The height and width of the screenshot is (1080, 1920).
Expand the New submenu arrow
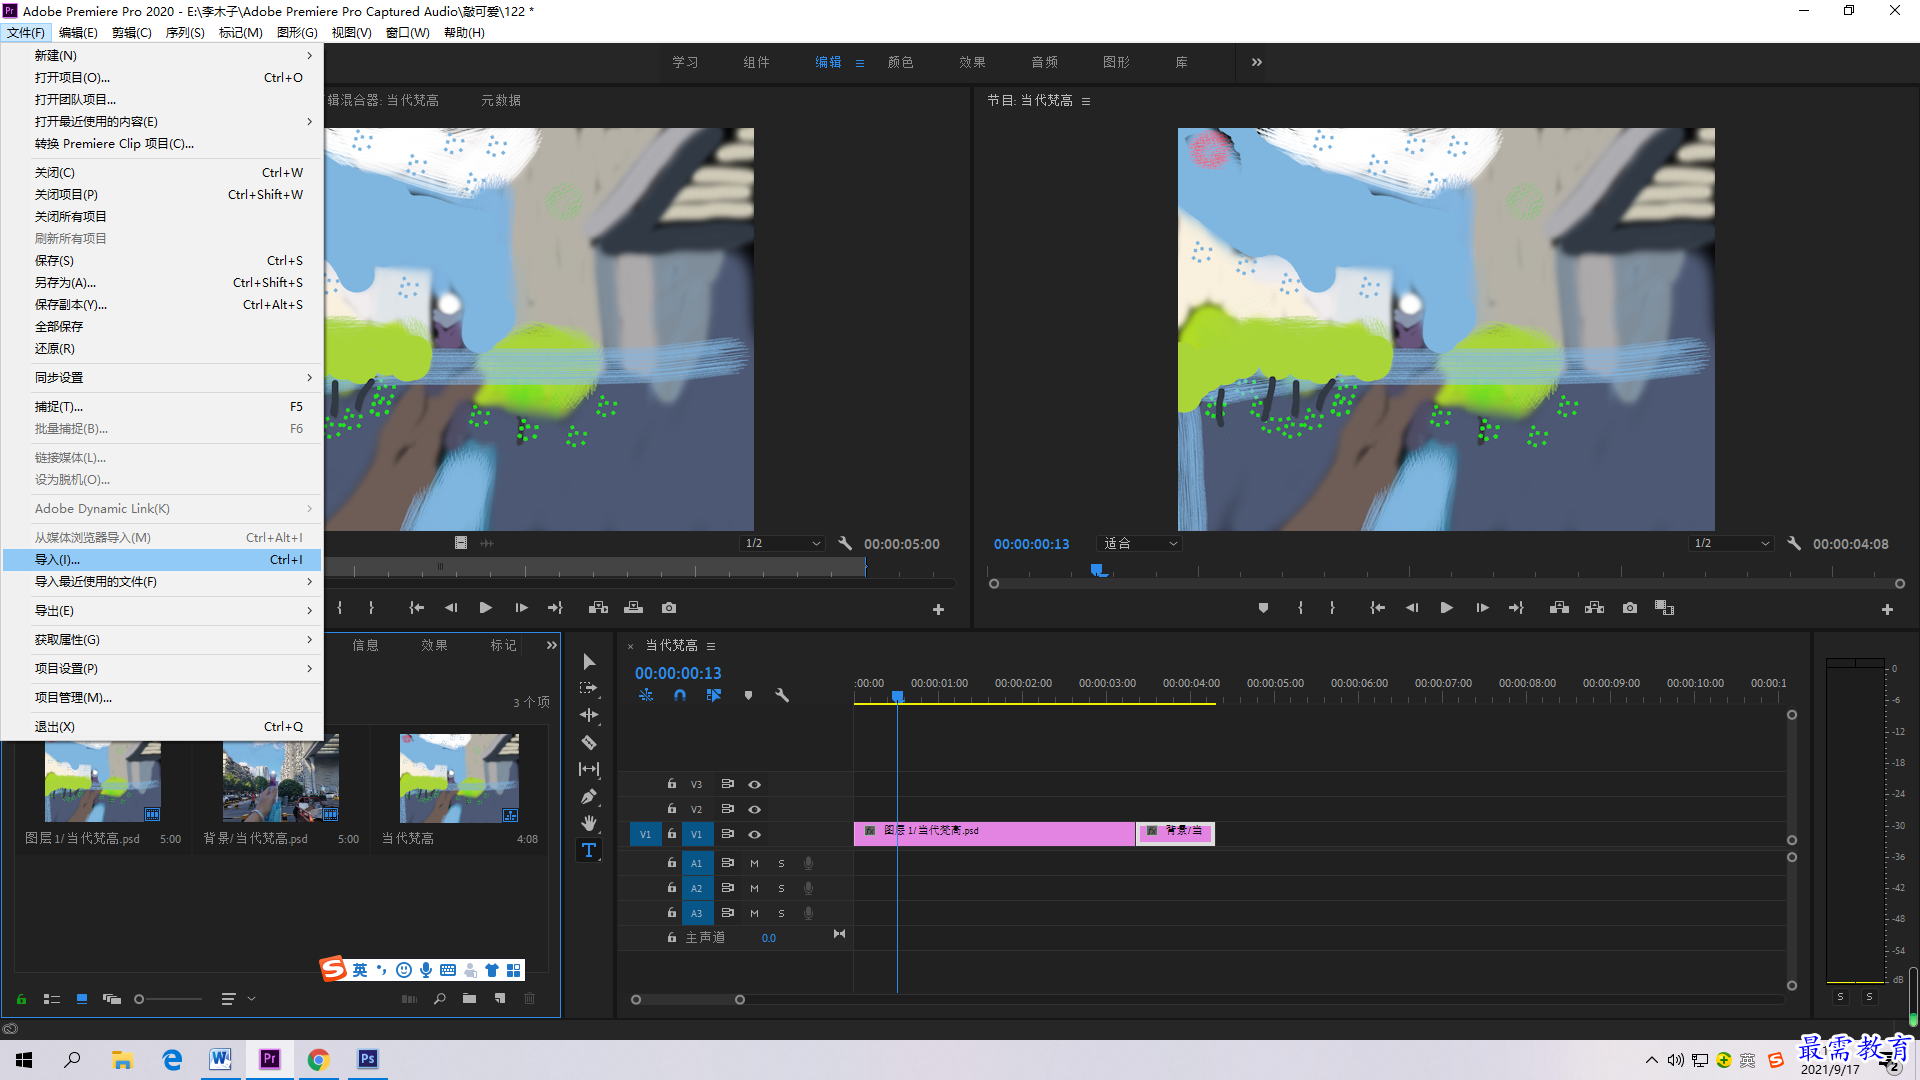[309, 56]
